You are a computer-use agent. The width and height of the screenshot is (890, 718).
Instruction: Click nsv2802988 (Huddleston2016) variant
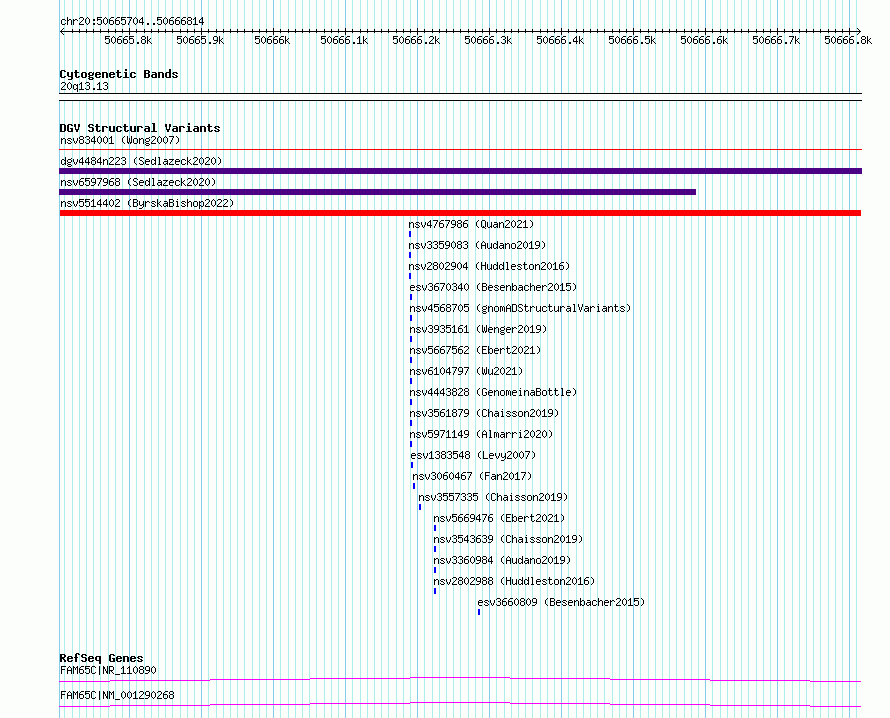514,581
